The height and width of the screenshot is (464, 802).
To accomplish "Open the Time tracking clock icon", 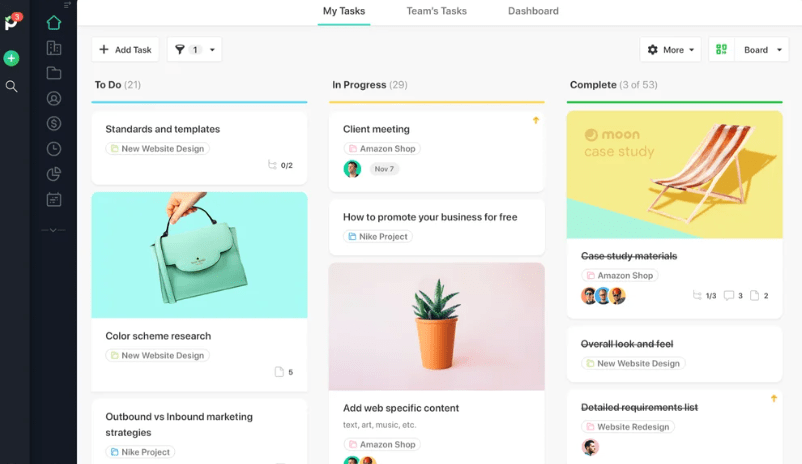I will coord(54,149).
